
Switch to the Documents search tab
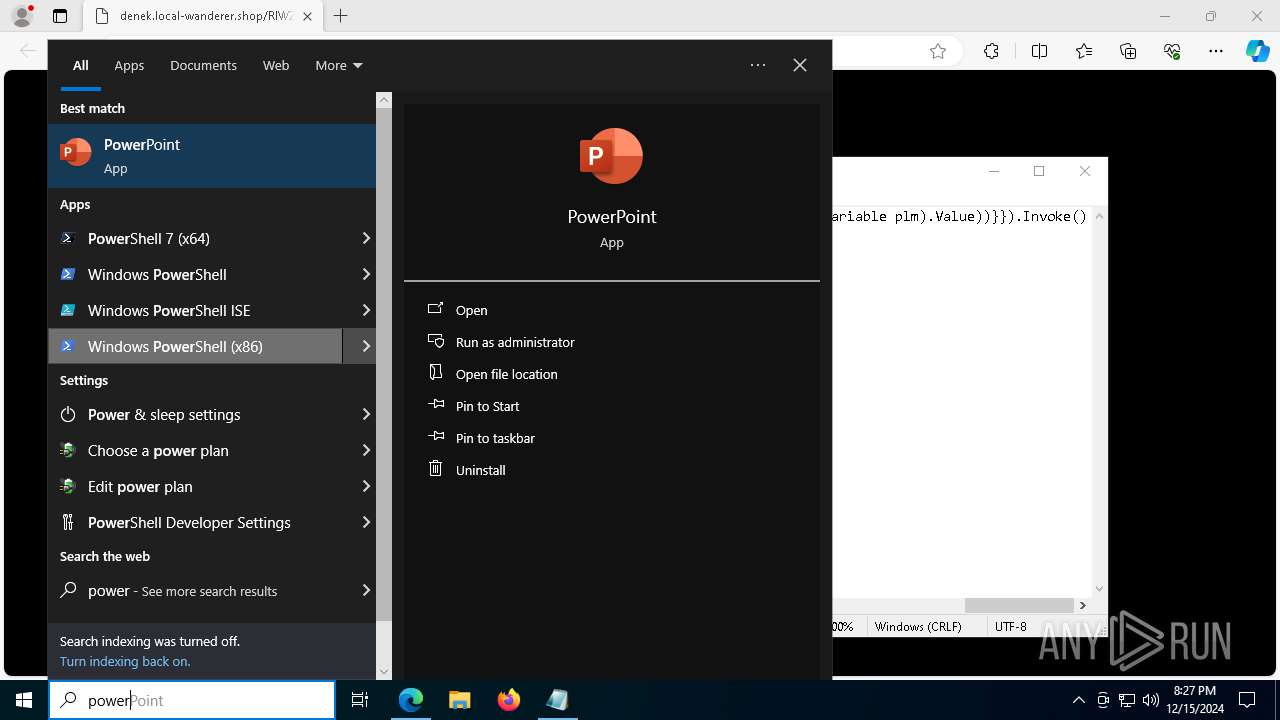[x=203, y=65]
